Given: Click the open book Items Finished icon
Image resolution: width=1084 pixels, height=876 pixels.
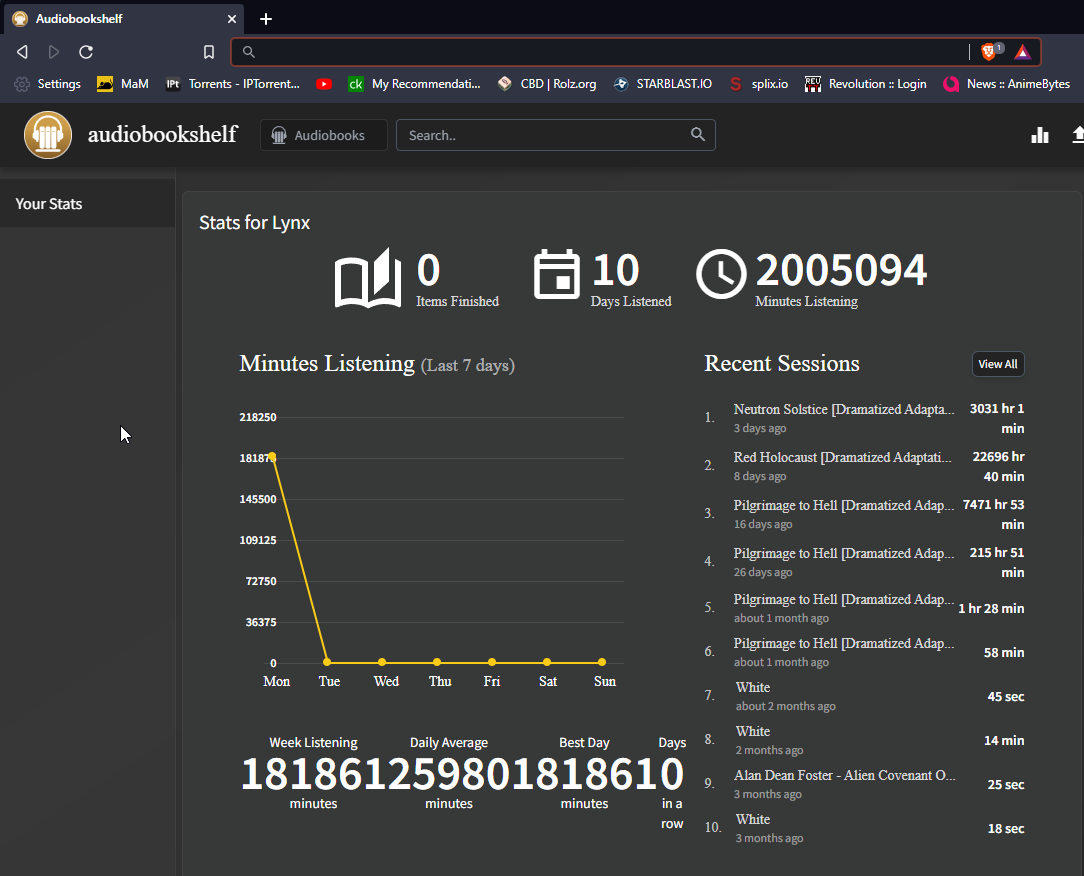Looking at the screenshot, I should [368, 278].
